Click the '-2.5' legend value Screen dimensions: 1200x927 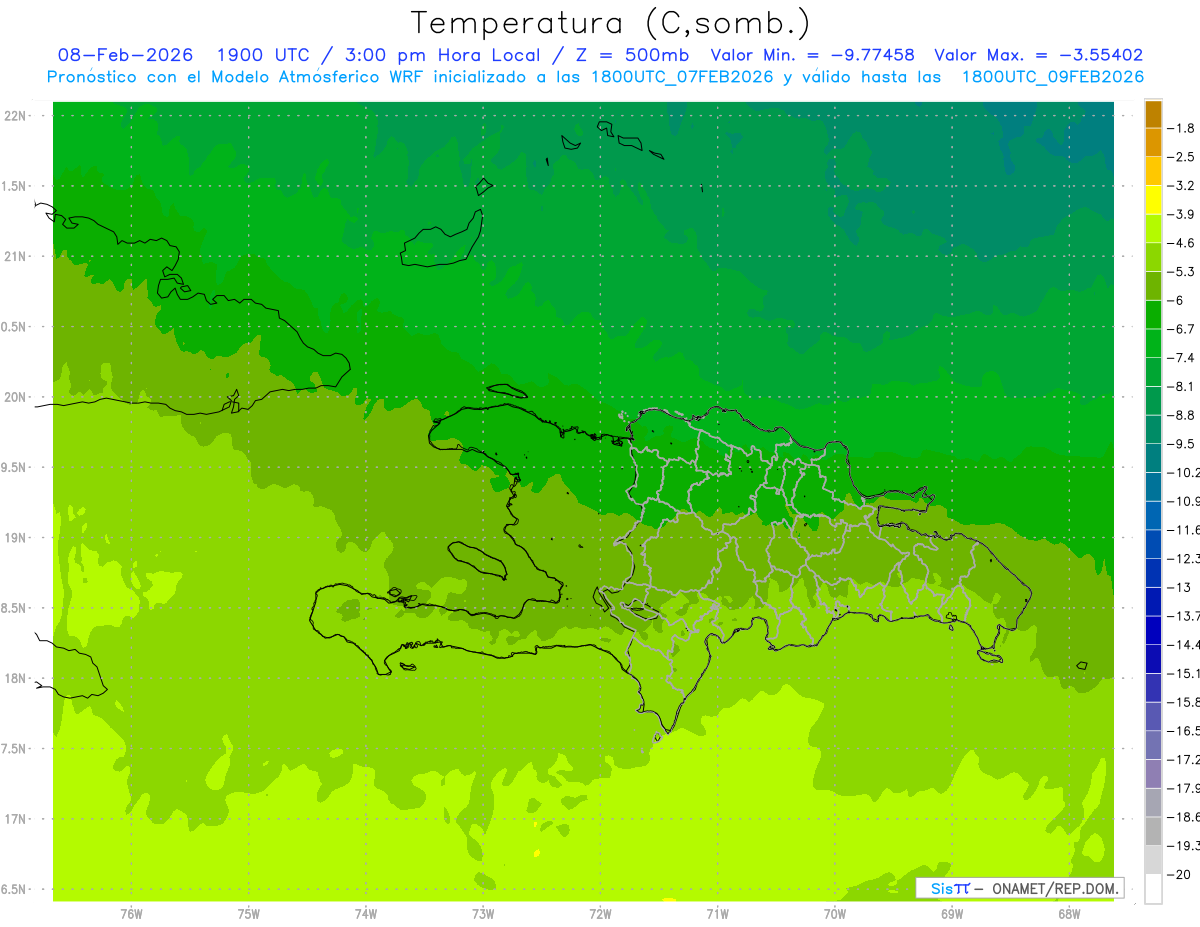pyautogui.click(x=1182, y=157)
